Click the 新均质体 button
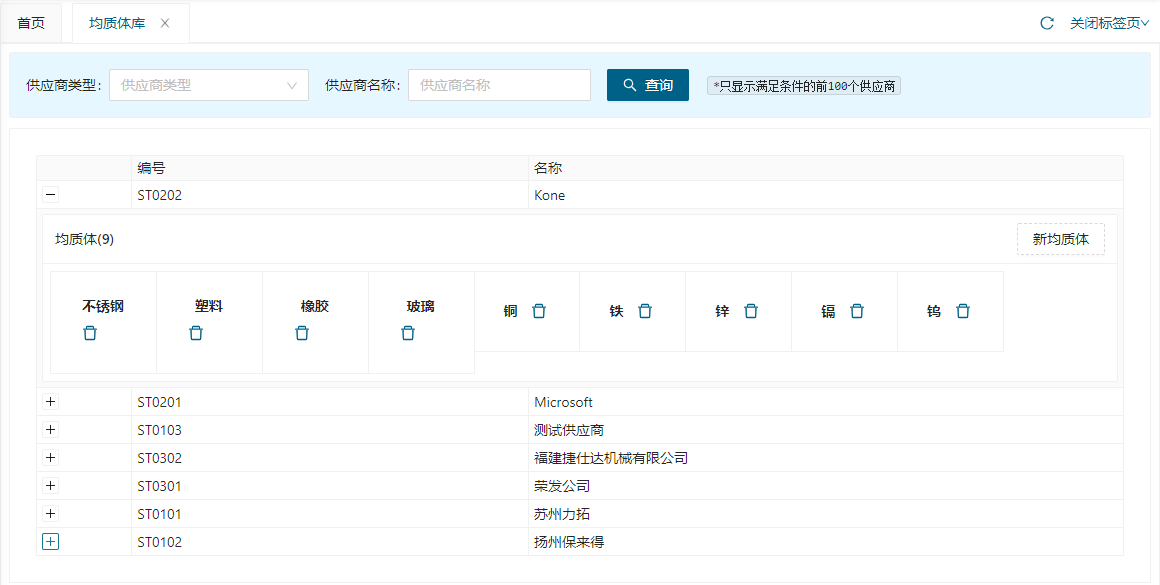The image size is (1160, 585). (x=1060, y=239)
